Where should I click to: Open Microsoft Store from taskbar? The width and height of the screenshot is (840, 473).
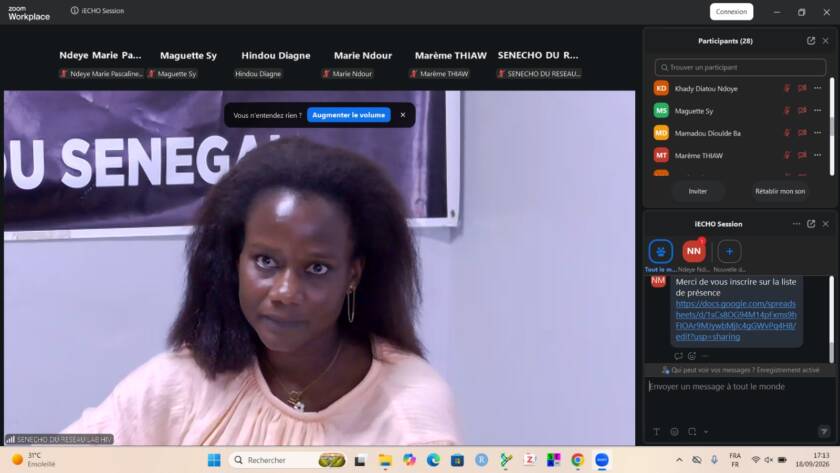click(x=457, y=460)
